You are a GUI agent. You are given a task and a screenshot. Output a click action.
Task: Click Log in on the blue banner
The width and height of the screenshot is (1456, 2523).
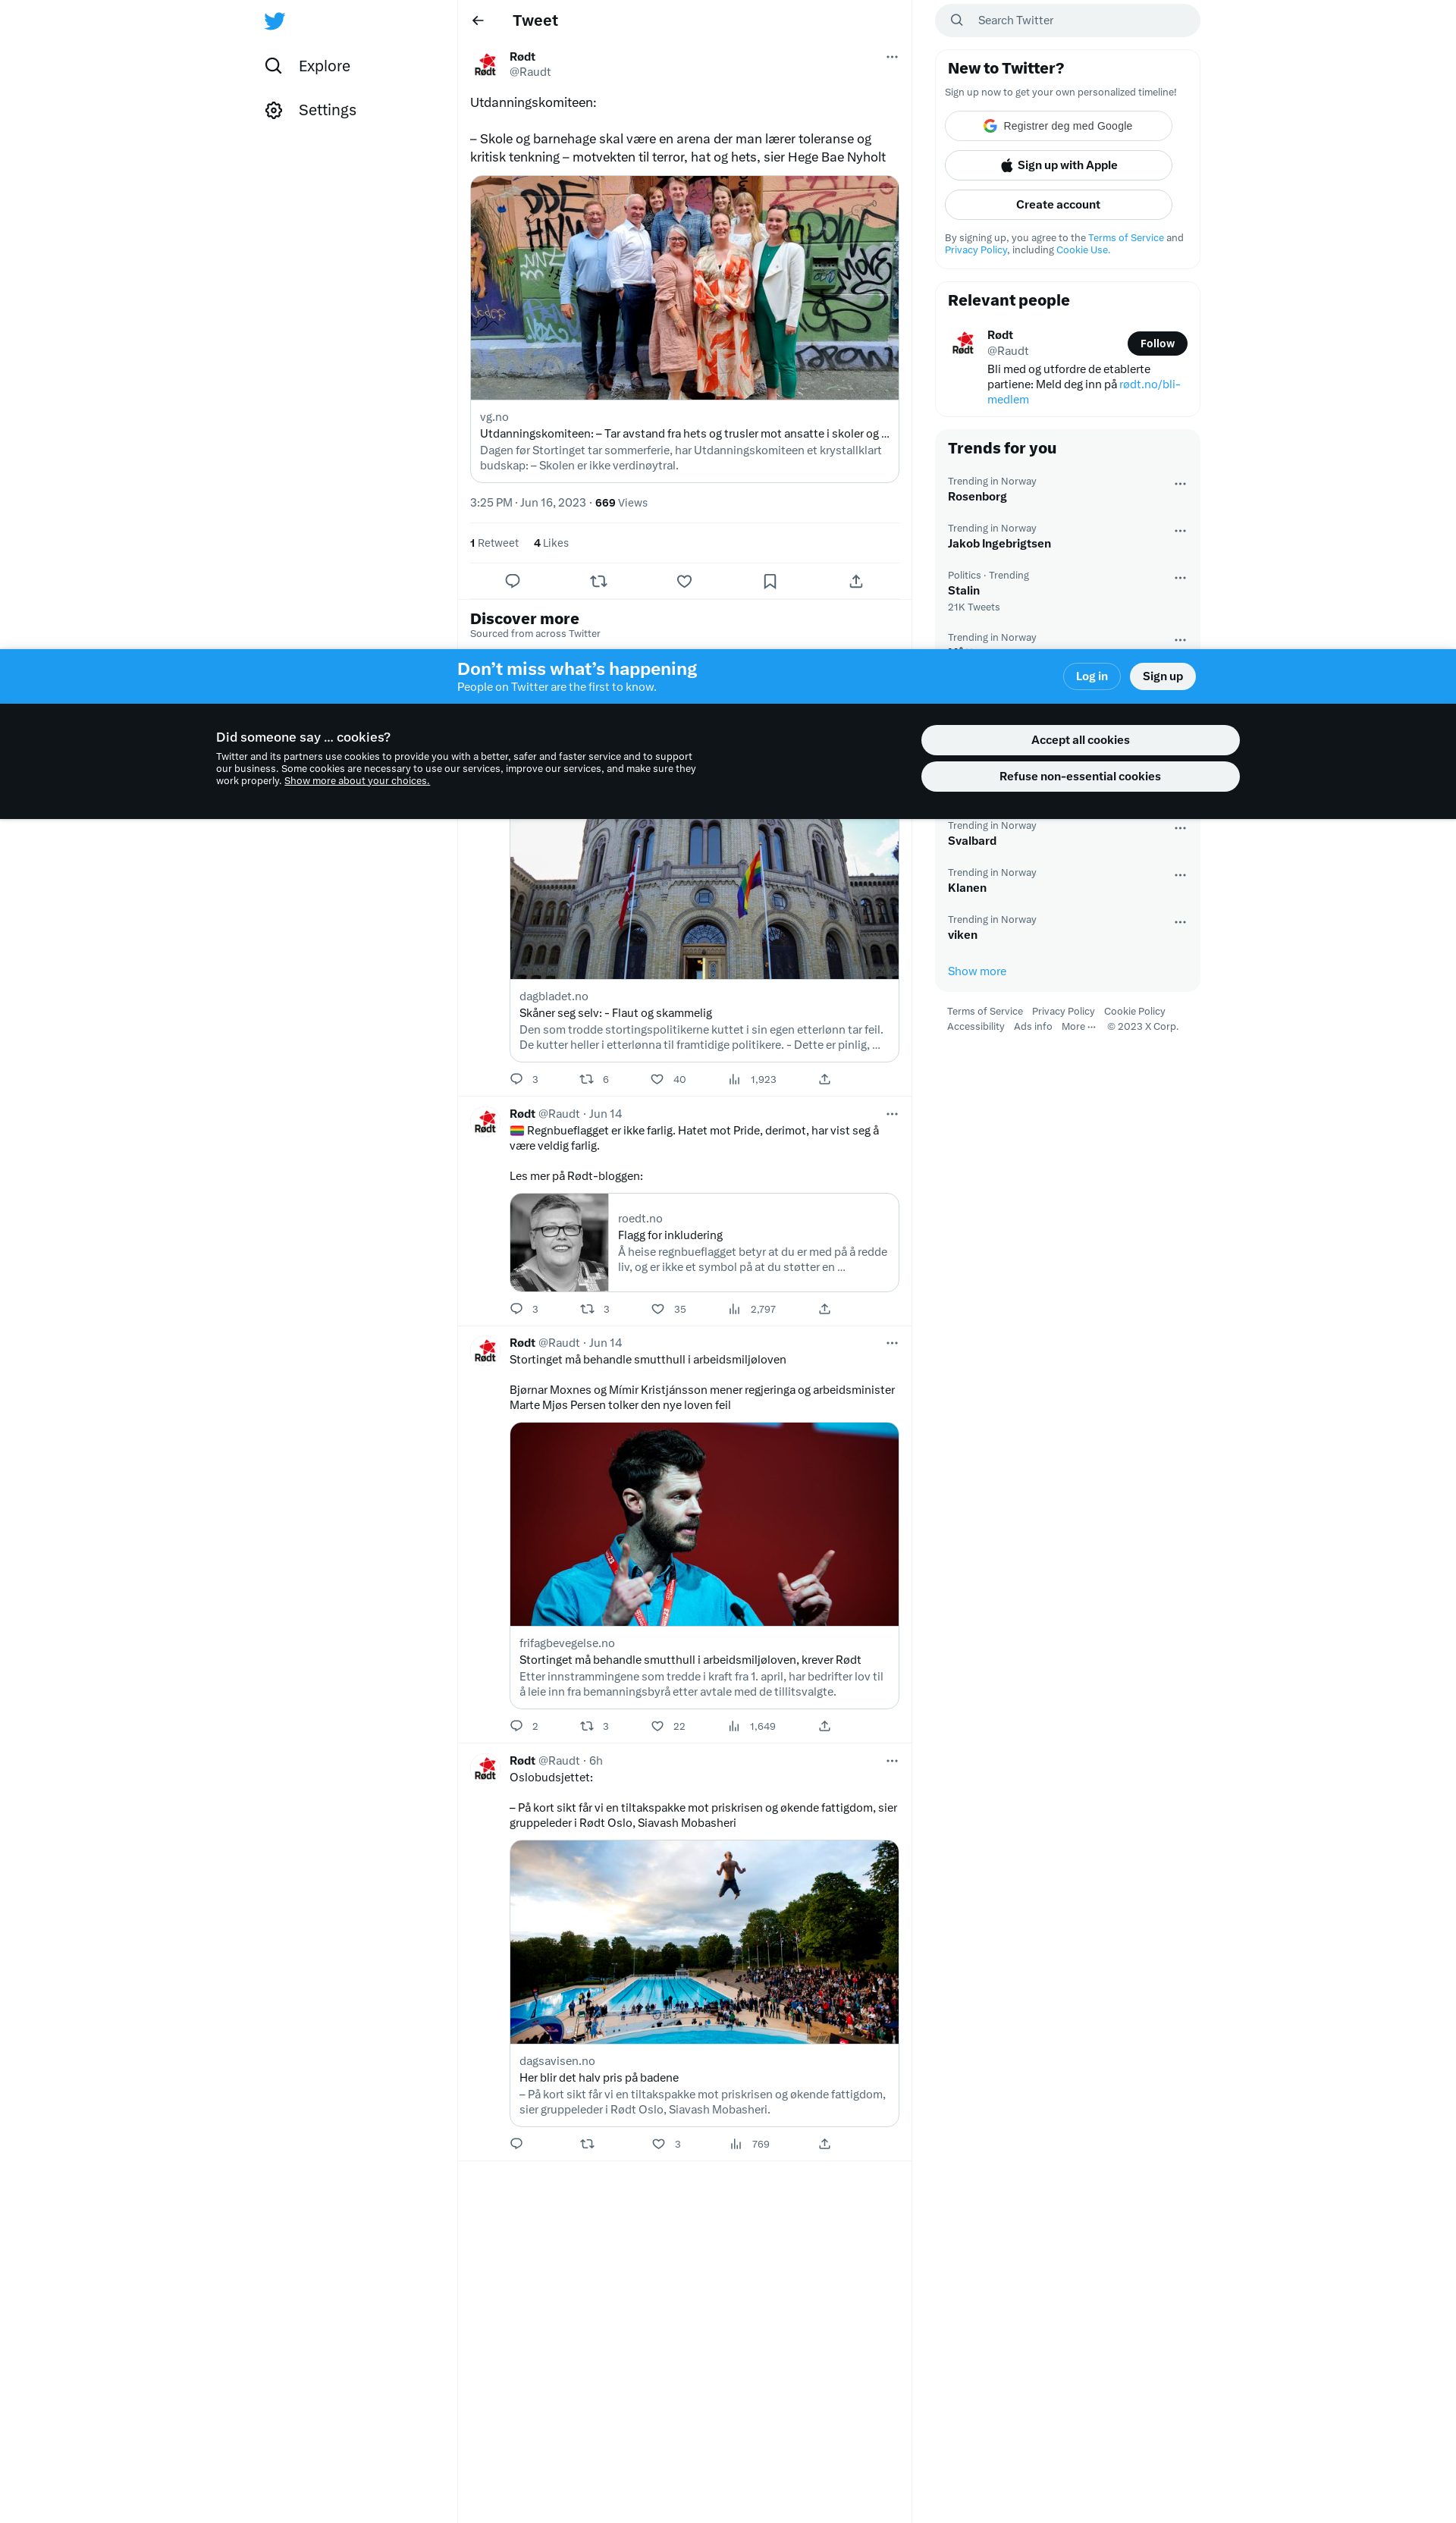coord(1091,677)
